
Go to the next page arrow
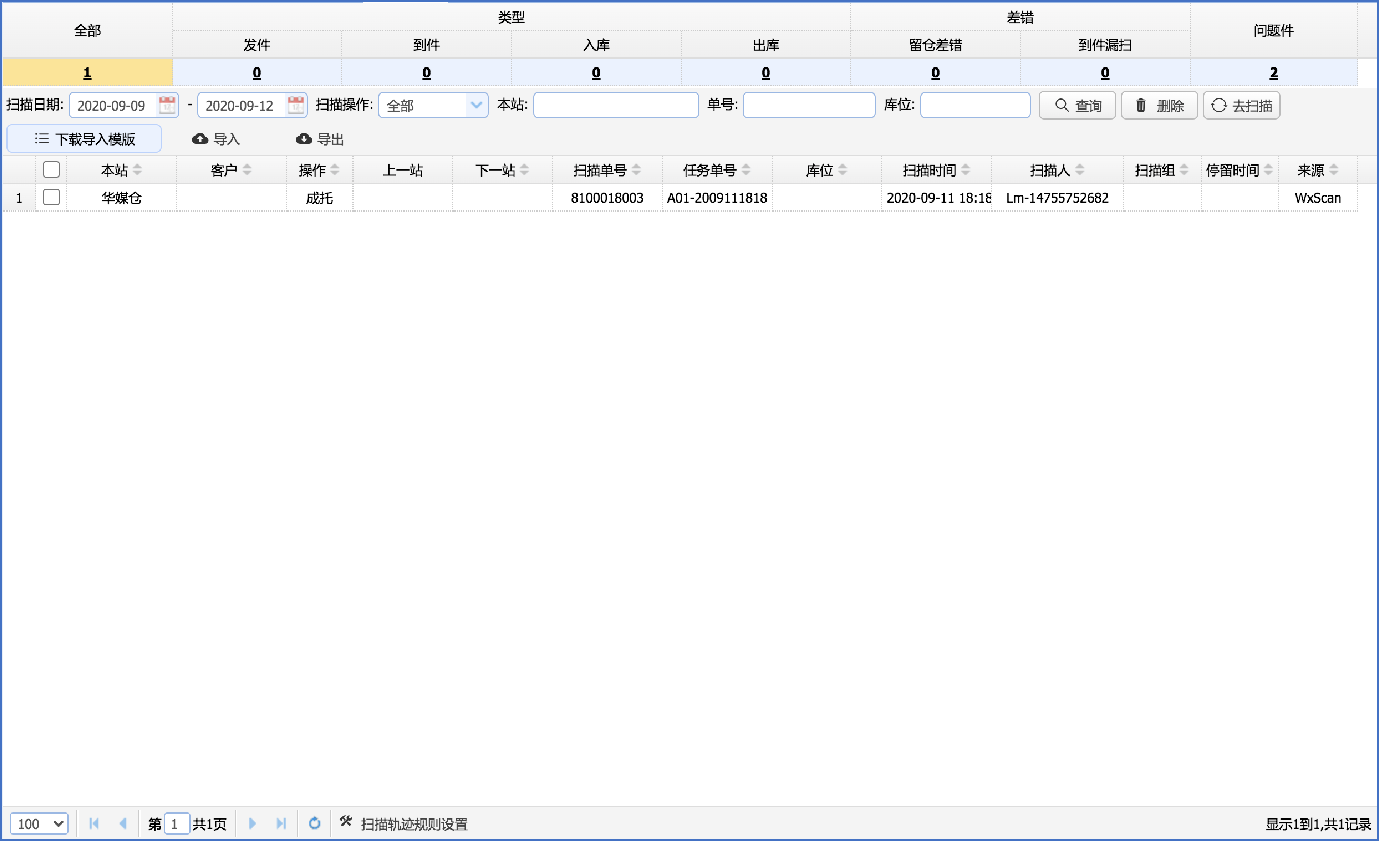click(x=253, y=823)
